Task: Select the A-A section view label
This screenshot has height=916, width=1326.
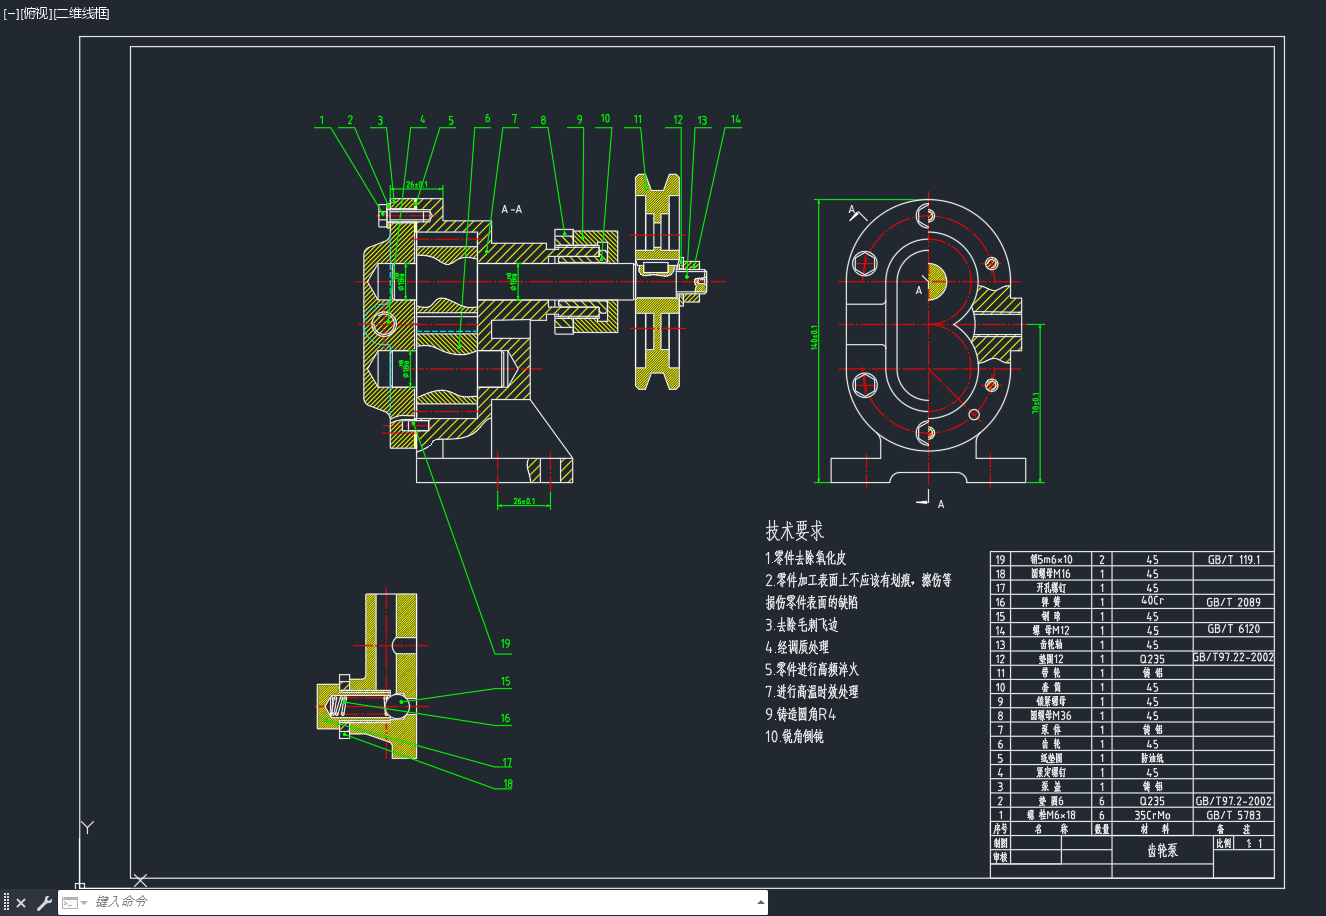Action: 511,209
